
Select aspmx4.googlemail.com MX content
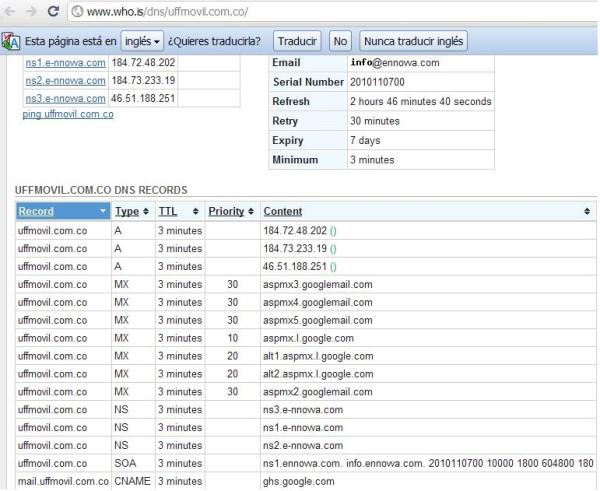pos(318,303)
